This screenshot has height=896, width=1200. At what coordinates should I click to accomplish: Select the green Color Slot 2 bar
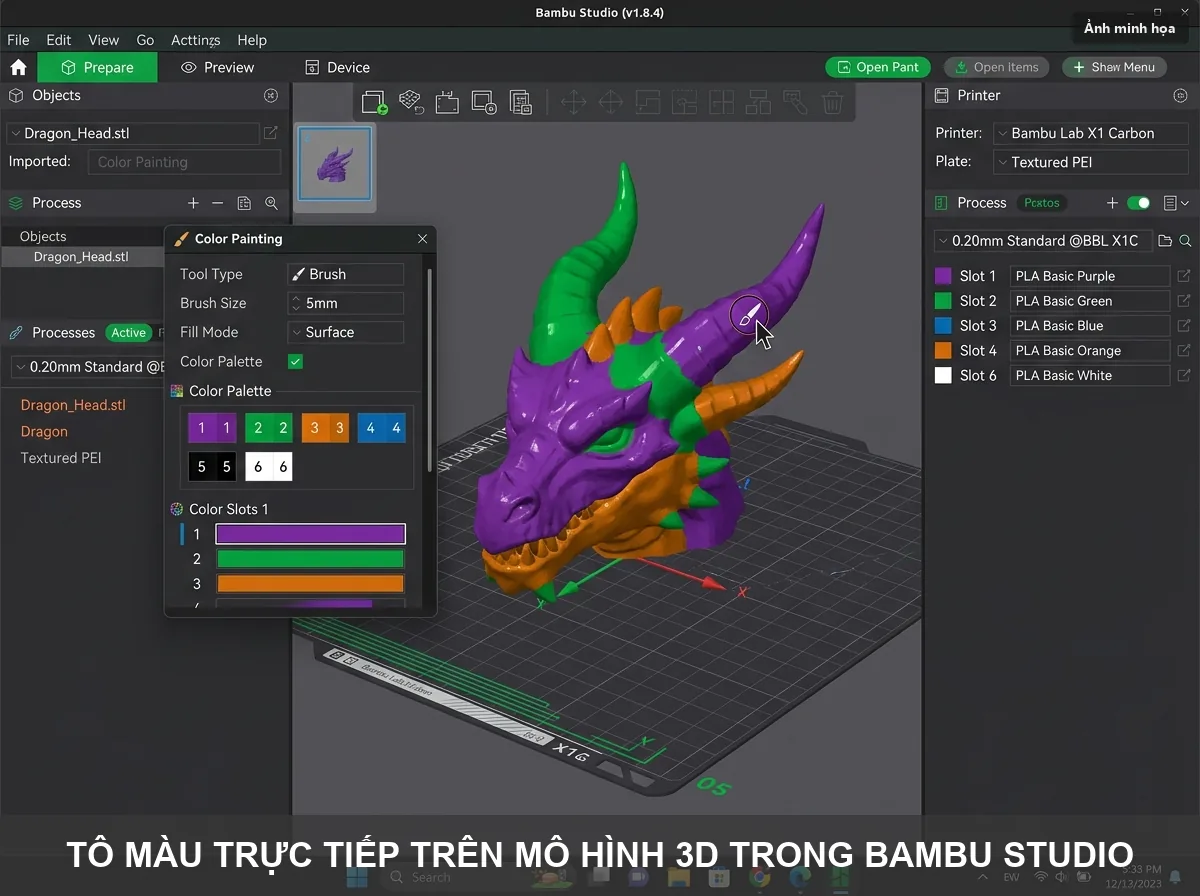(x=310, y=559)
